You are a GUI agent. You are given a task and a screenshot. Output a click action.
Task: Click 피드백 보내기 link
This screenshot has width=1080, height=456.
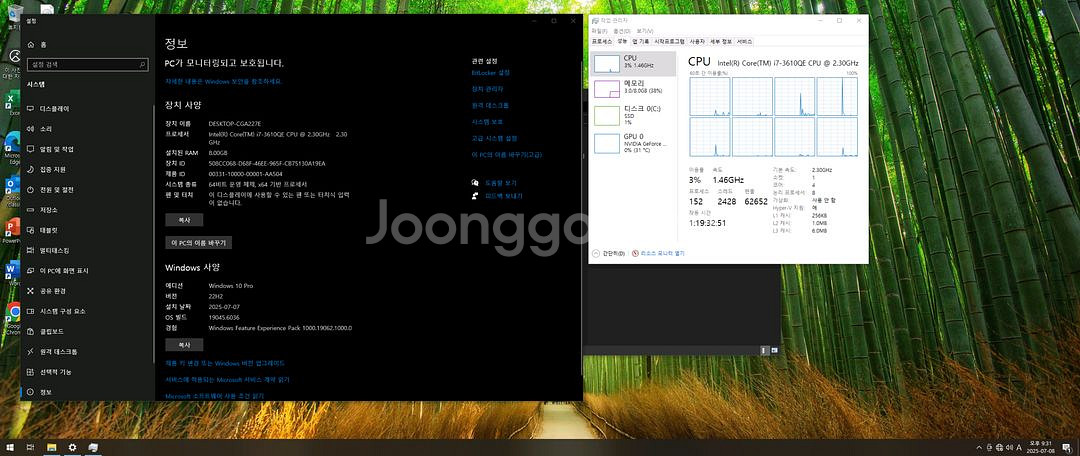(503, 196)
